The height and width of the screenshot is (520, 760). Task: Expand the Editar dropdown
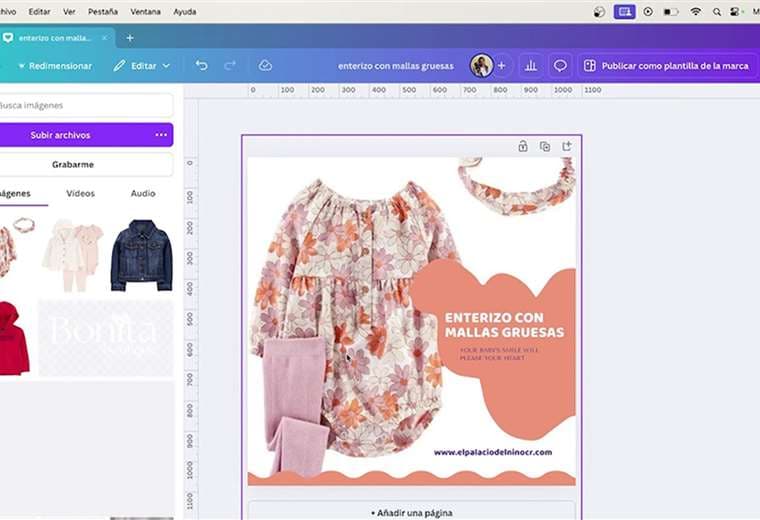click(x=142, y=65)
